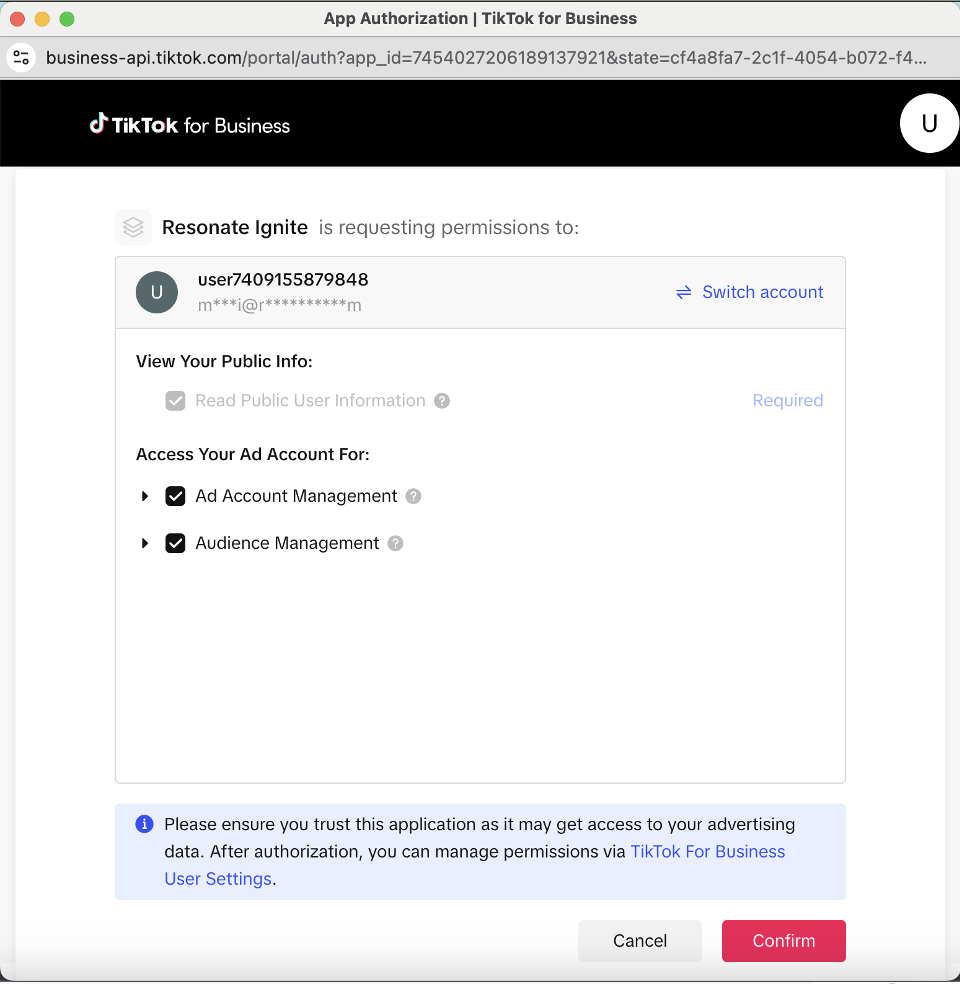The width and height of the screenshot is (960, 984).
Task: Click the blue info icon in notice
Action: coord(144,824)
